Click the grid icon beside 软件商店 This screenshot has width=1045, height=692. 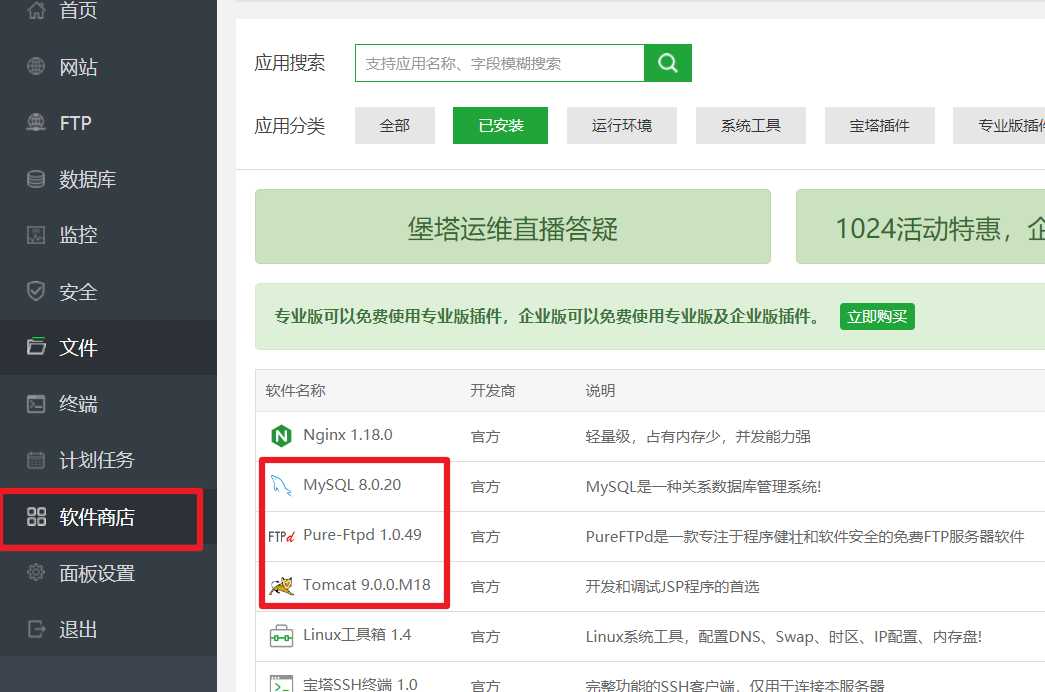point(36,517)
